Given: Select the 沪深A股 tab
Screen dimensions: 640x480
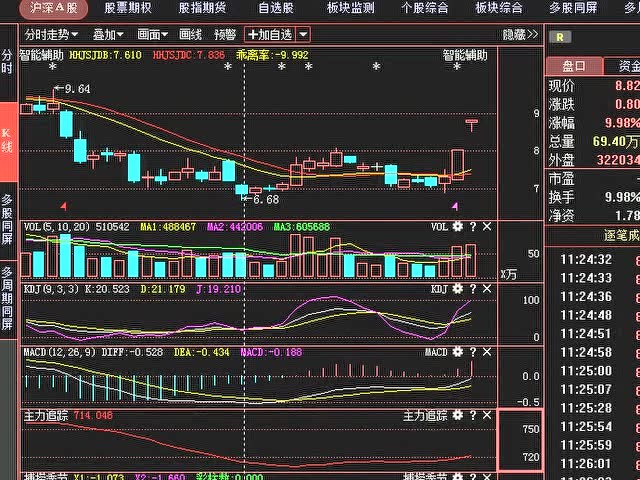Looking at the screenshot, I should tap(53, 8).
